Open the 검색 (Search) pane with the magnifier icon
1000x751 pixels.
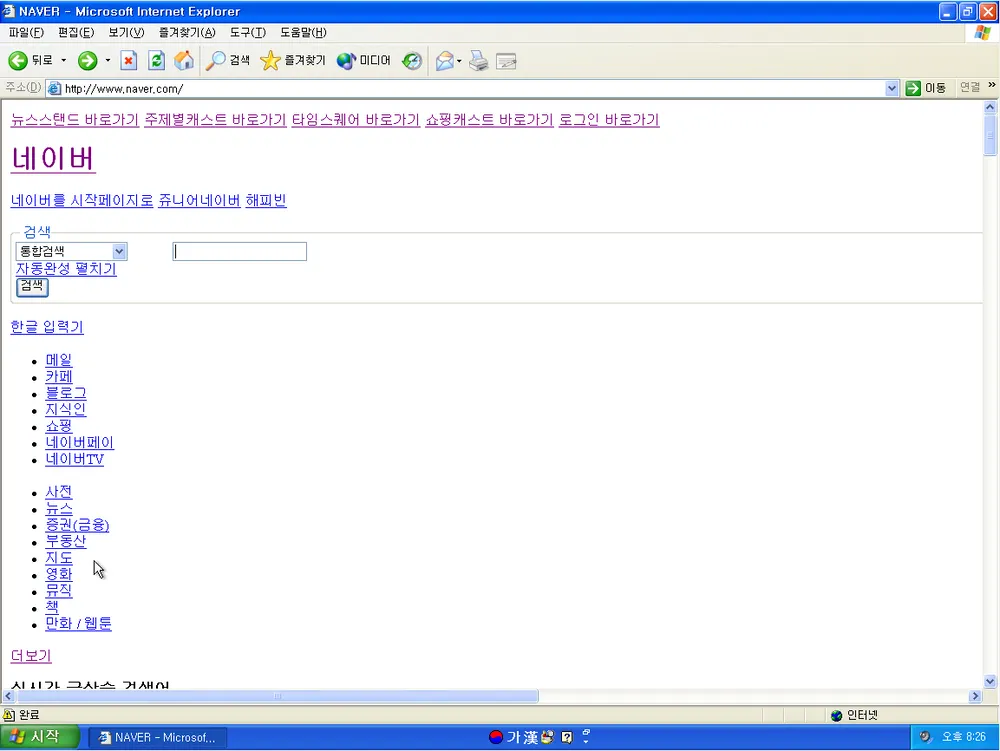point(220,60)
